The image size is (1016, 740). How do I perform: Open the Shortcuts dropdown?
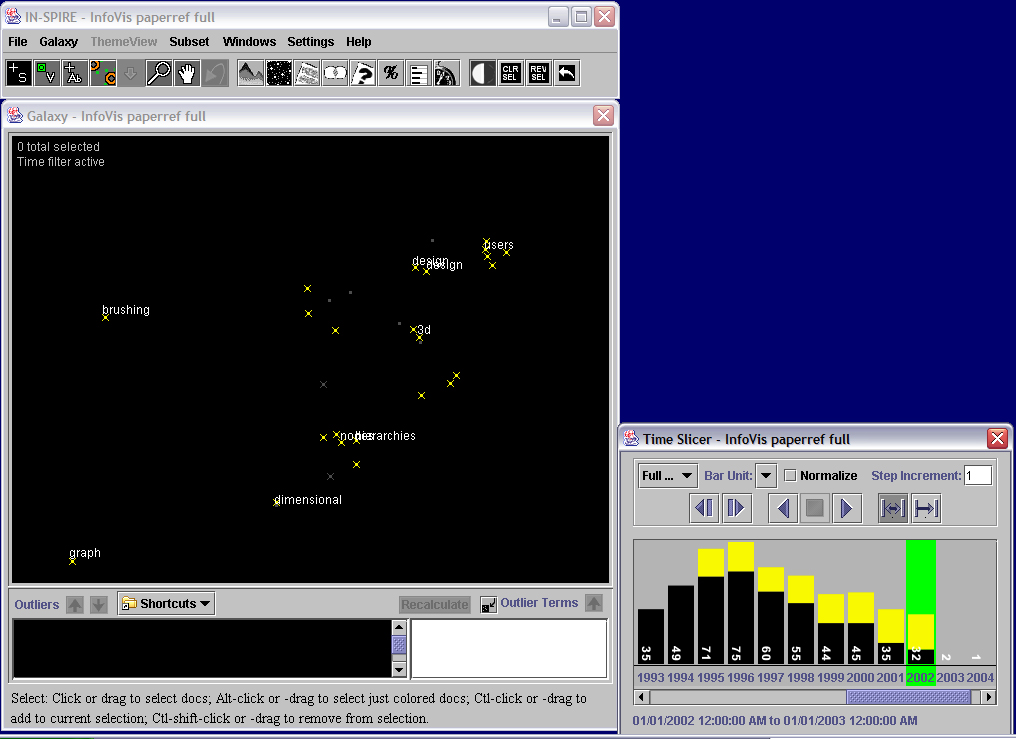(166, 603)
